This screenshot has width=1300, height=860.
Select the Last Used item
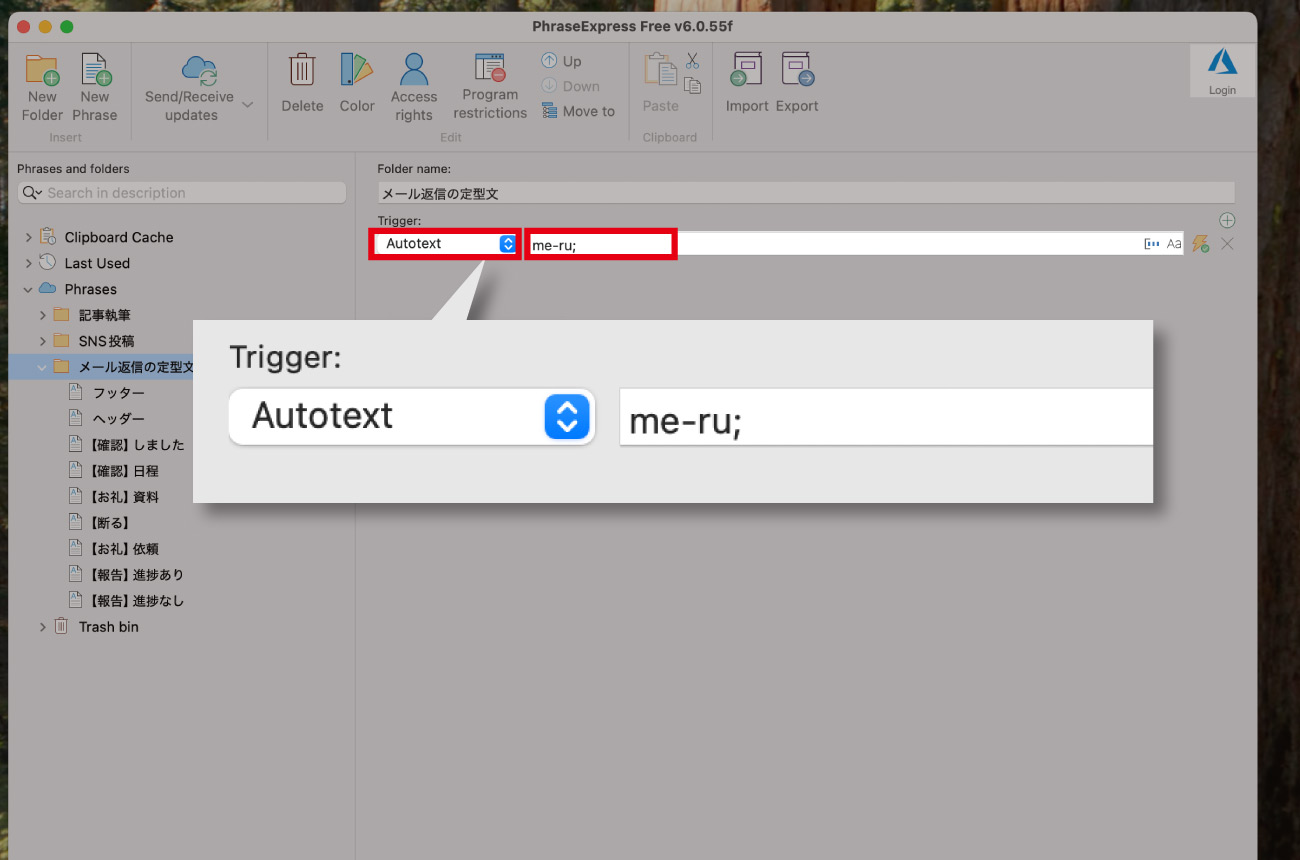97,263
